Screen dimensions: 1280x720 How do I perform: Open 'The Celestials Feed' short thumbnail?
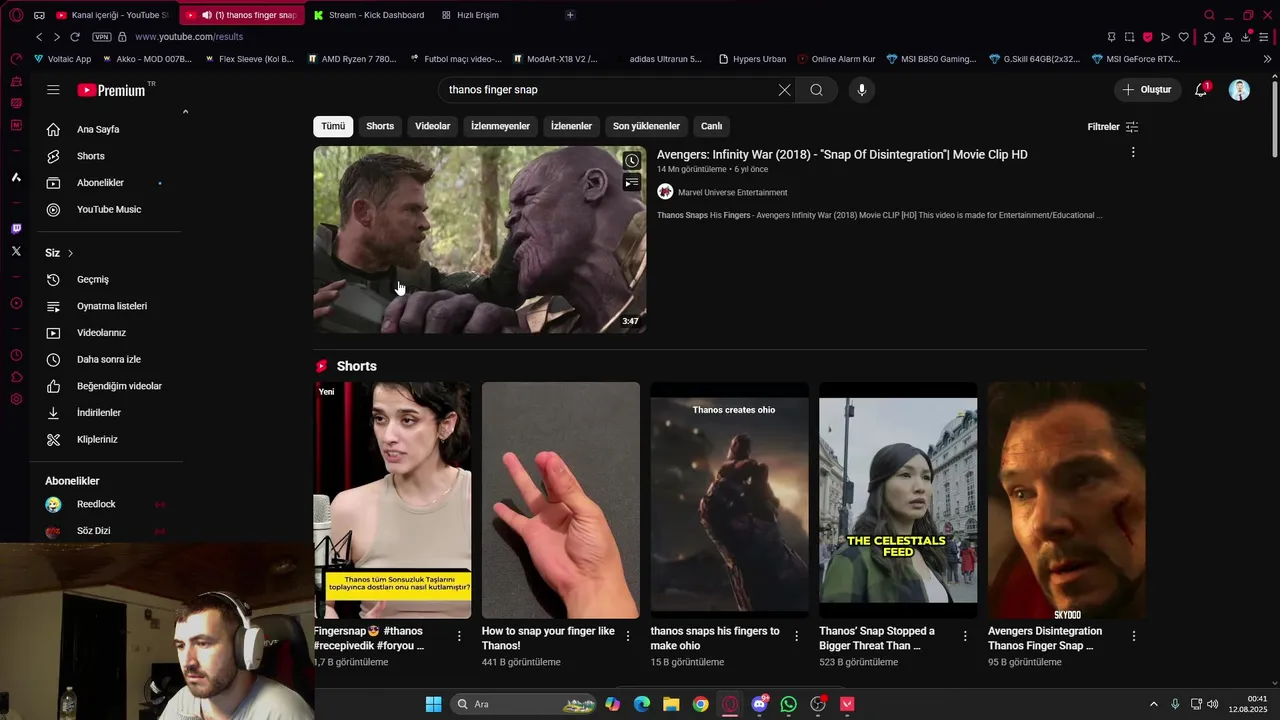coord(898,500)
